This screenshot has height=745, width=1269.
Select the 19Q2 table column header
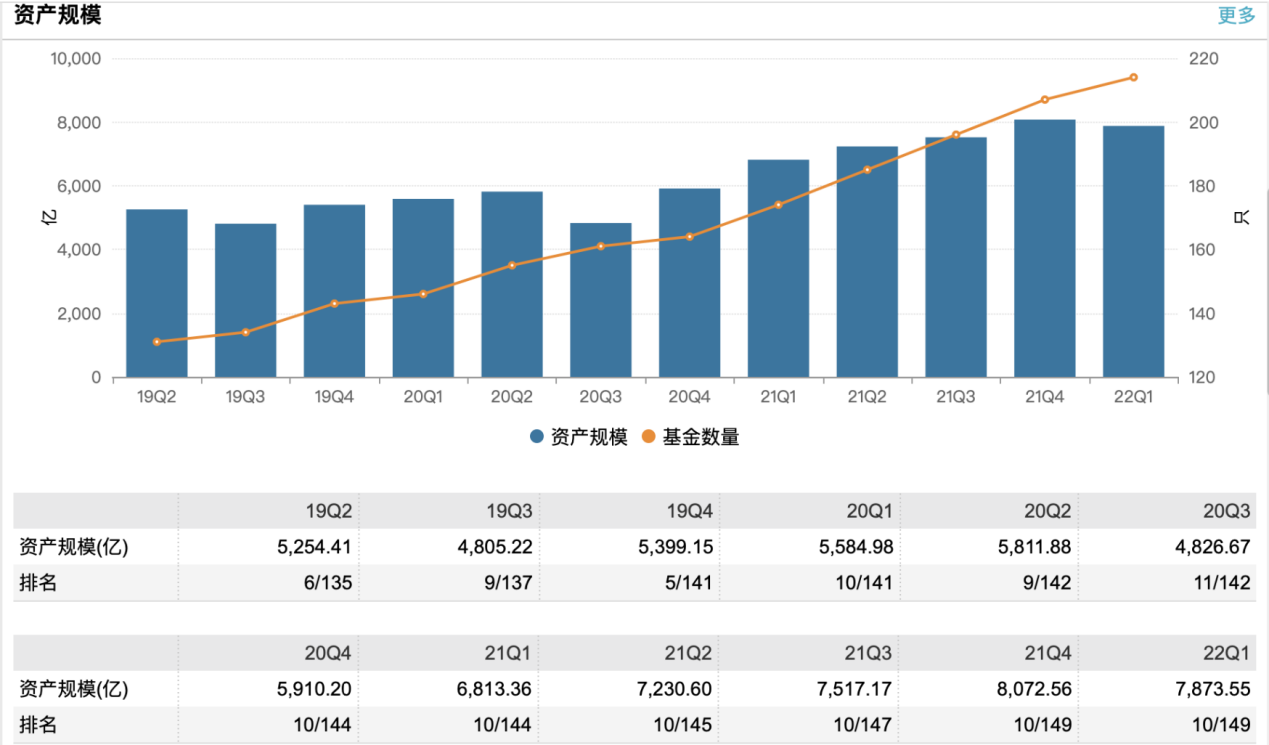coord(329,511)
